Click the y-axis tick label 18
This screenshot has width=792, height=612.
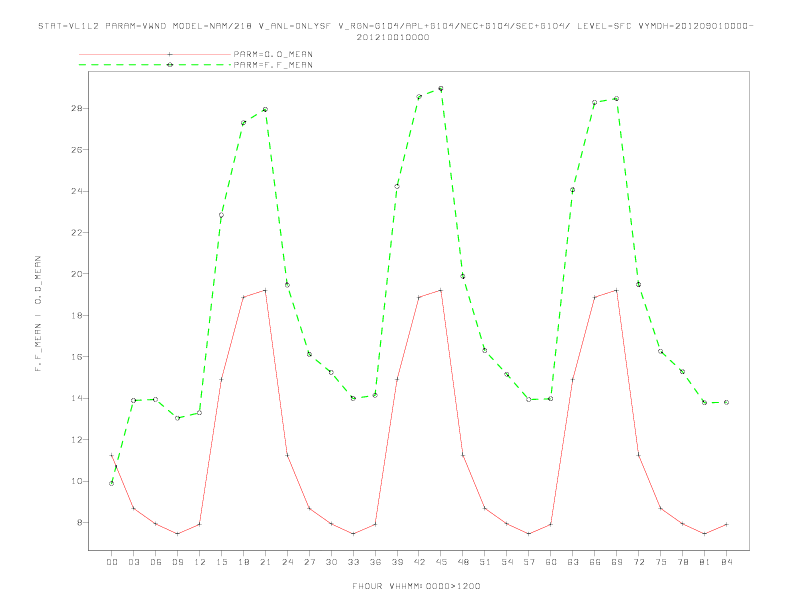(x=77, y=316)
